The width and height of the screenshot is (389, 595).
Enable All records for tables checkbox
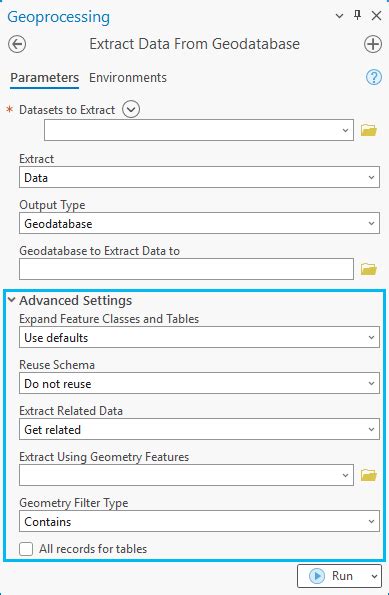[x=26, y=549]
